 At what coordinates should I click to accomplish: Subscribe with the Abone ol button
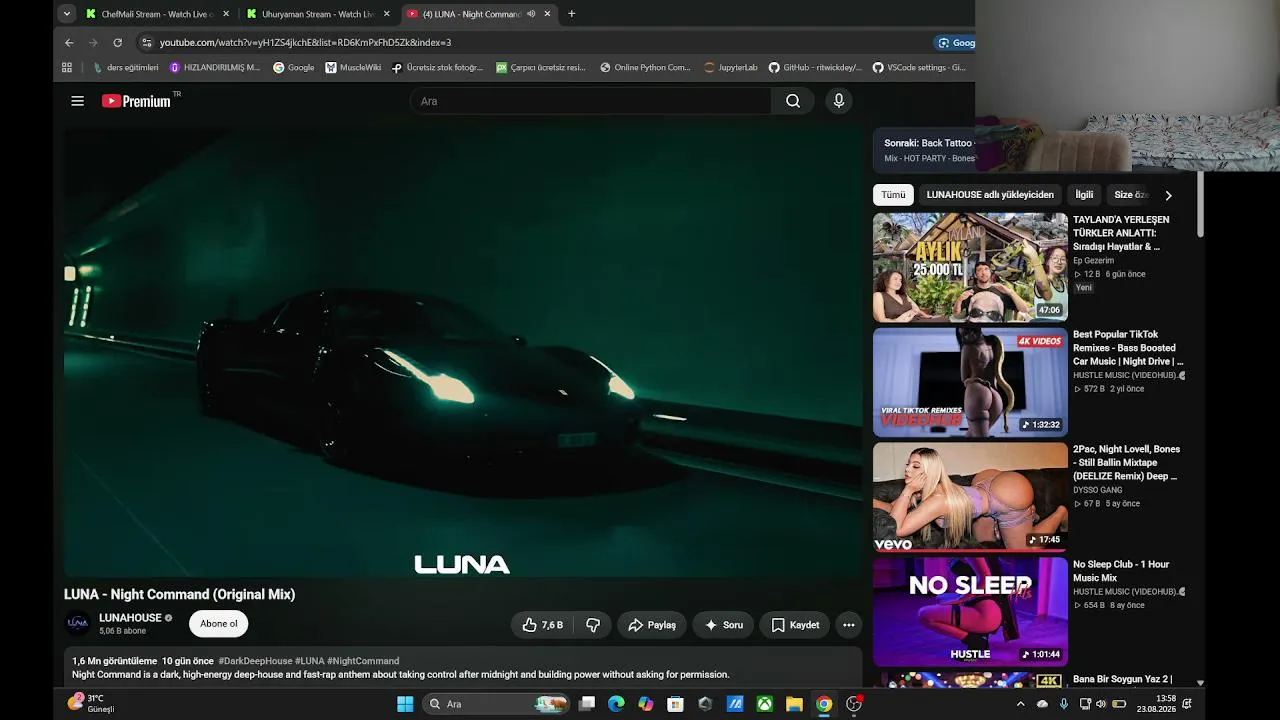[x=219, y=624]
